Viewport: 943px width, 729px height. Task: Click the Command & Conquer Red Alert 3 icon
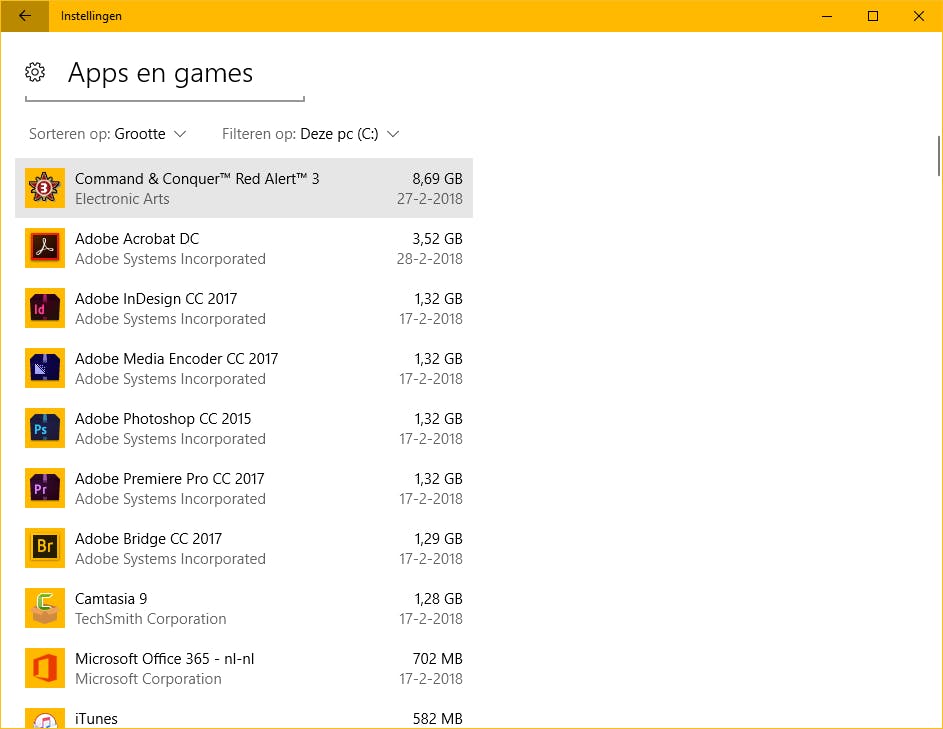tap(44, 188)
